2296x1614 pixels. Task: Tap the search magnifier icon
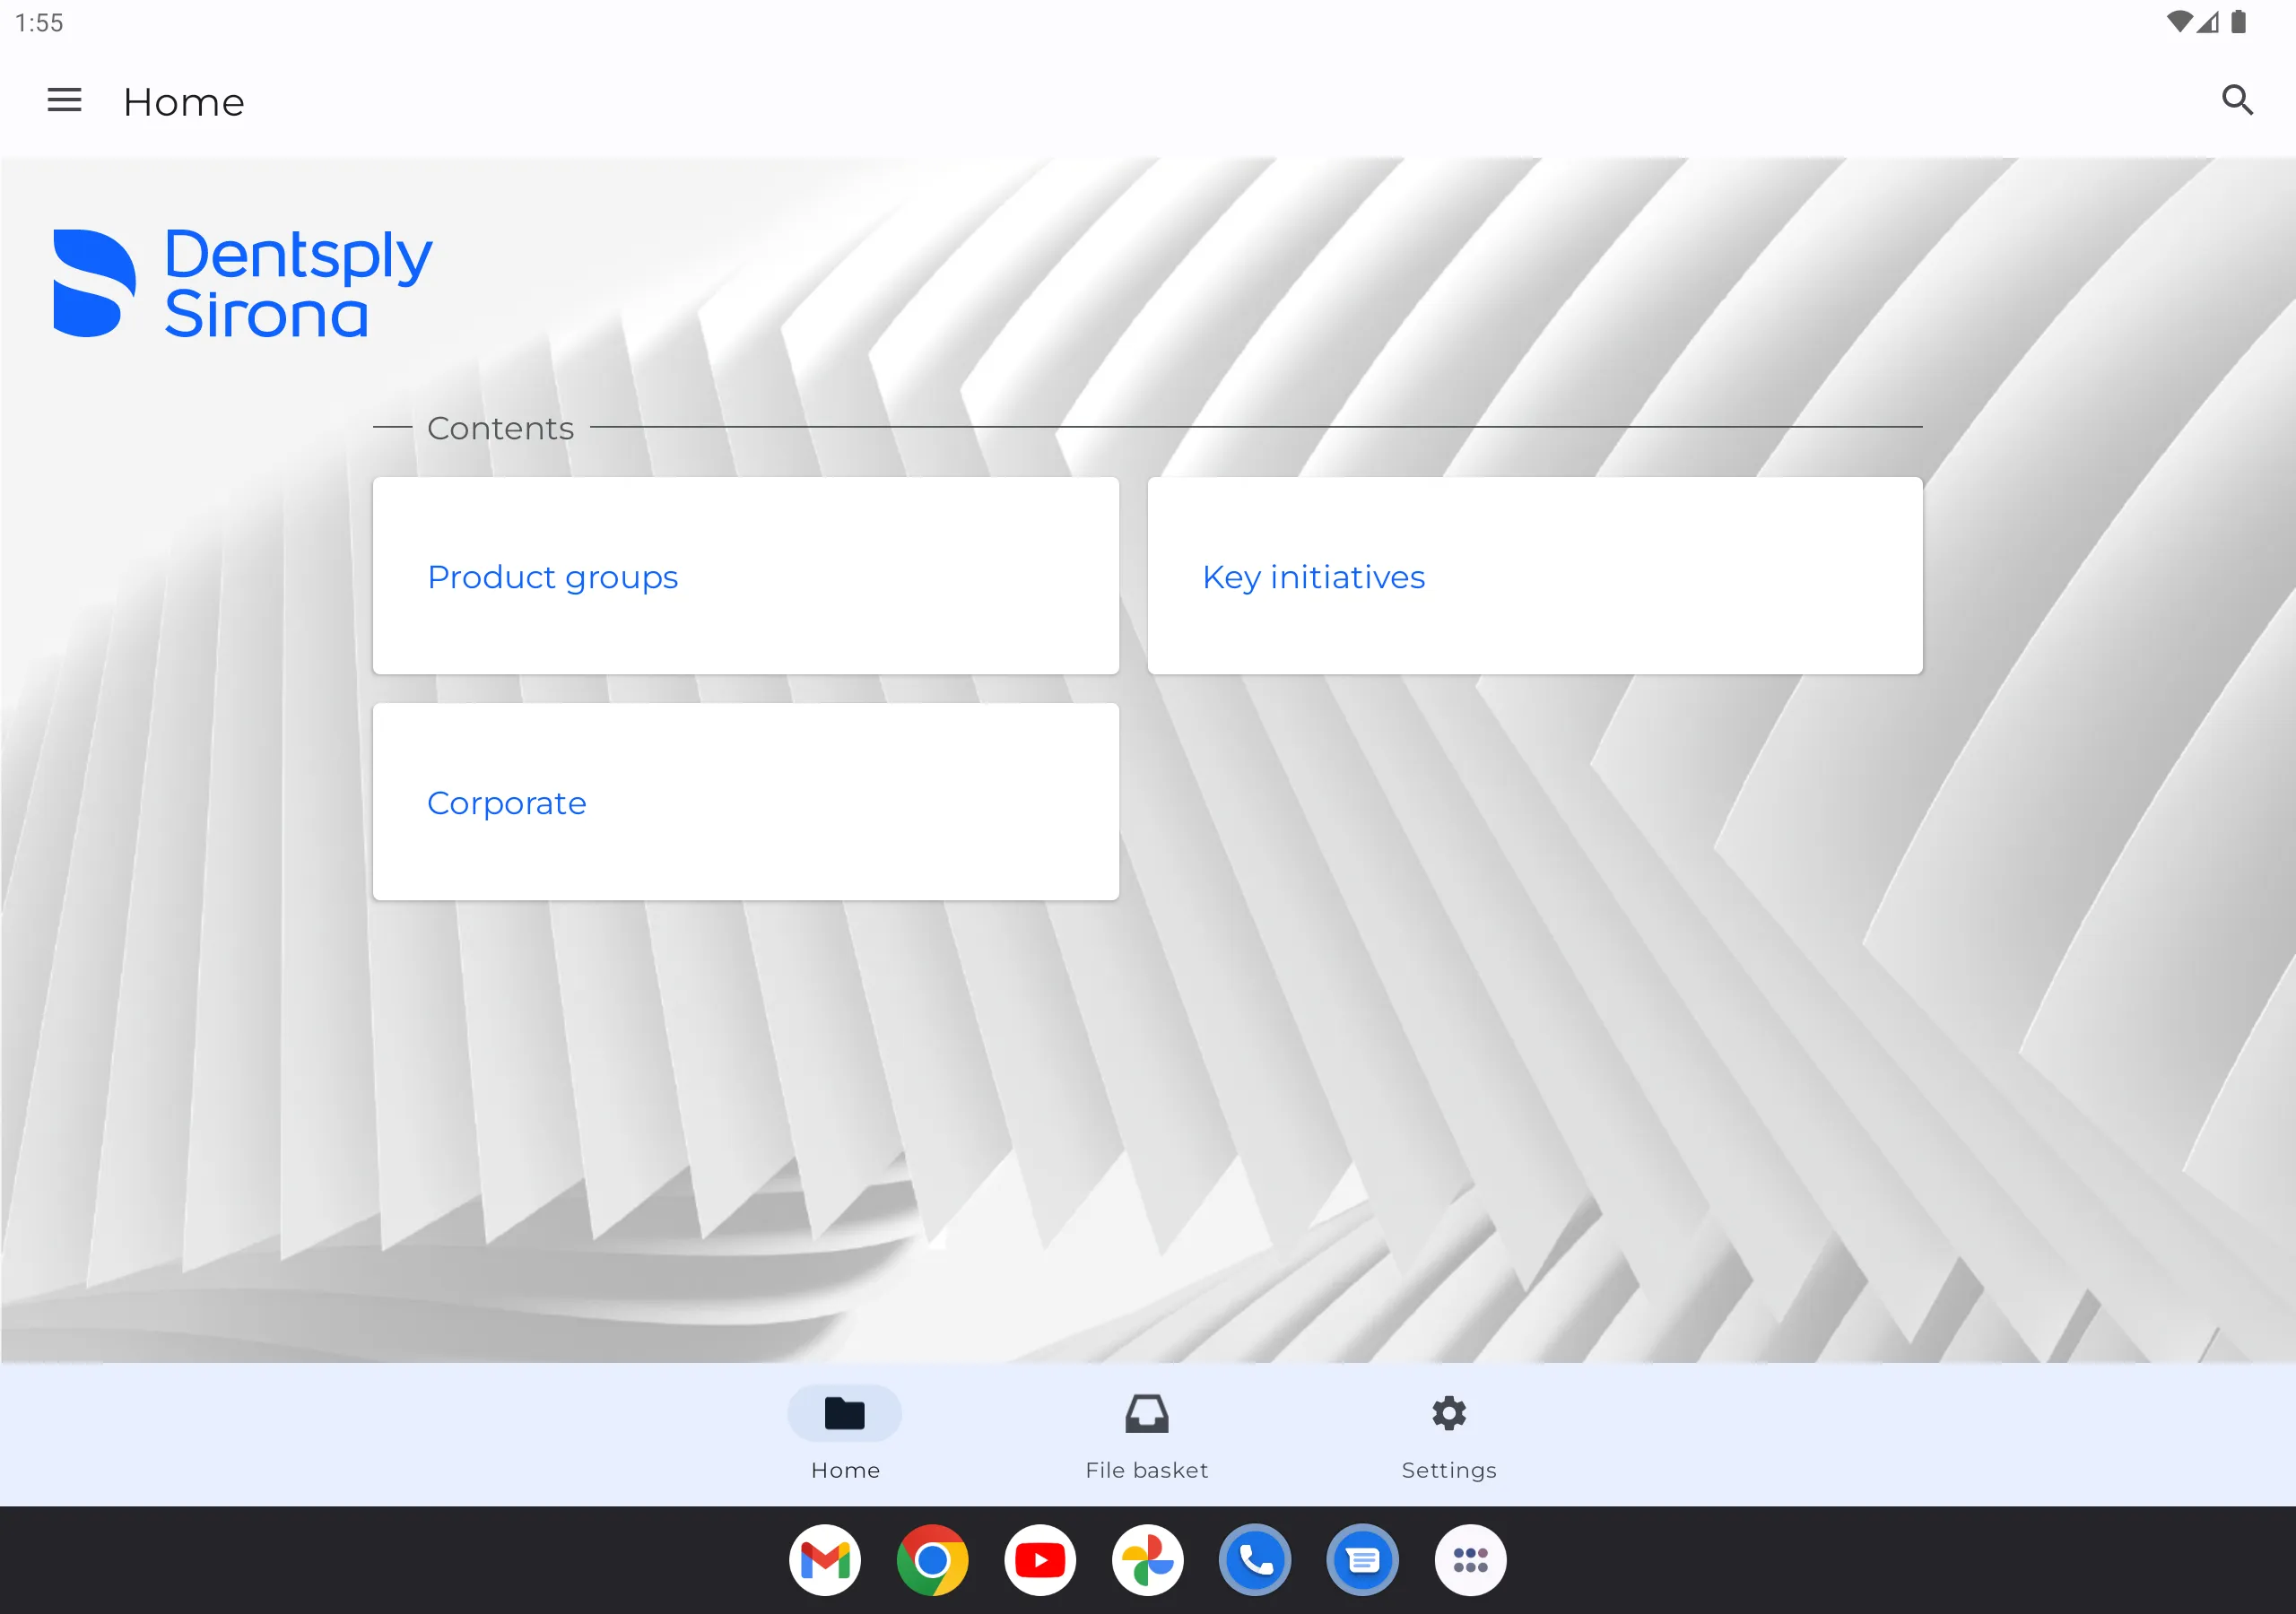tap(2237, 100)
